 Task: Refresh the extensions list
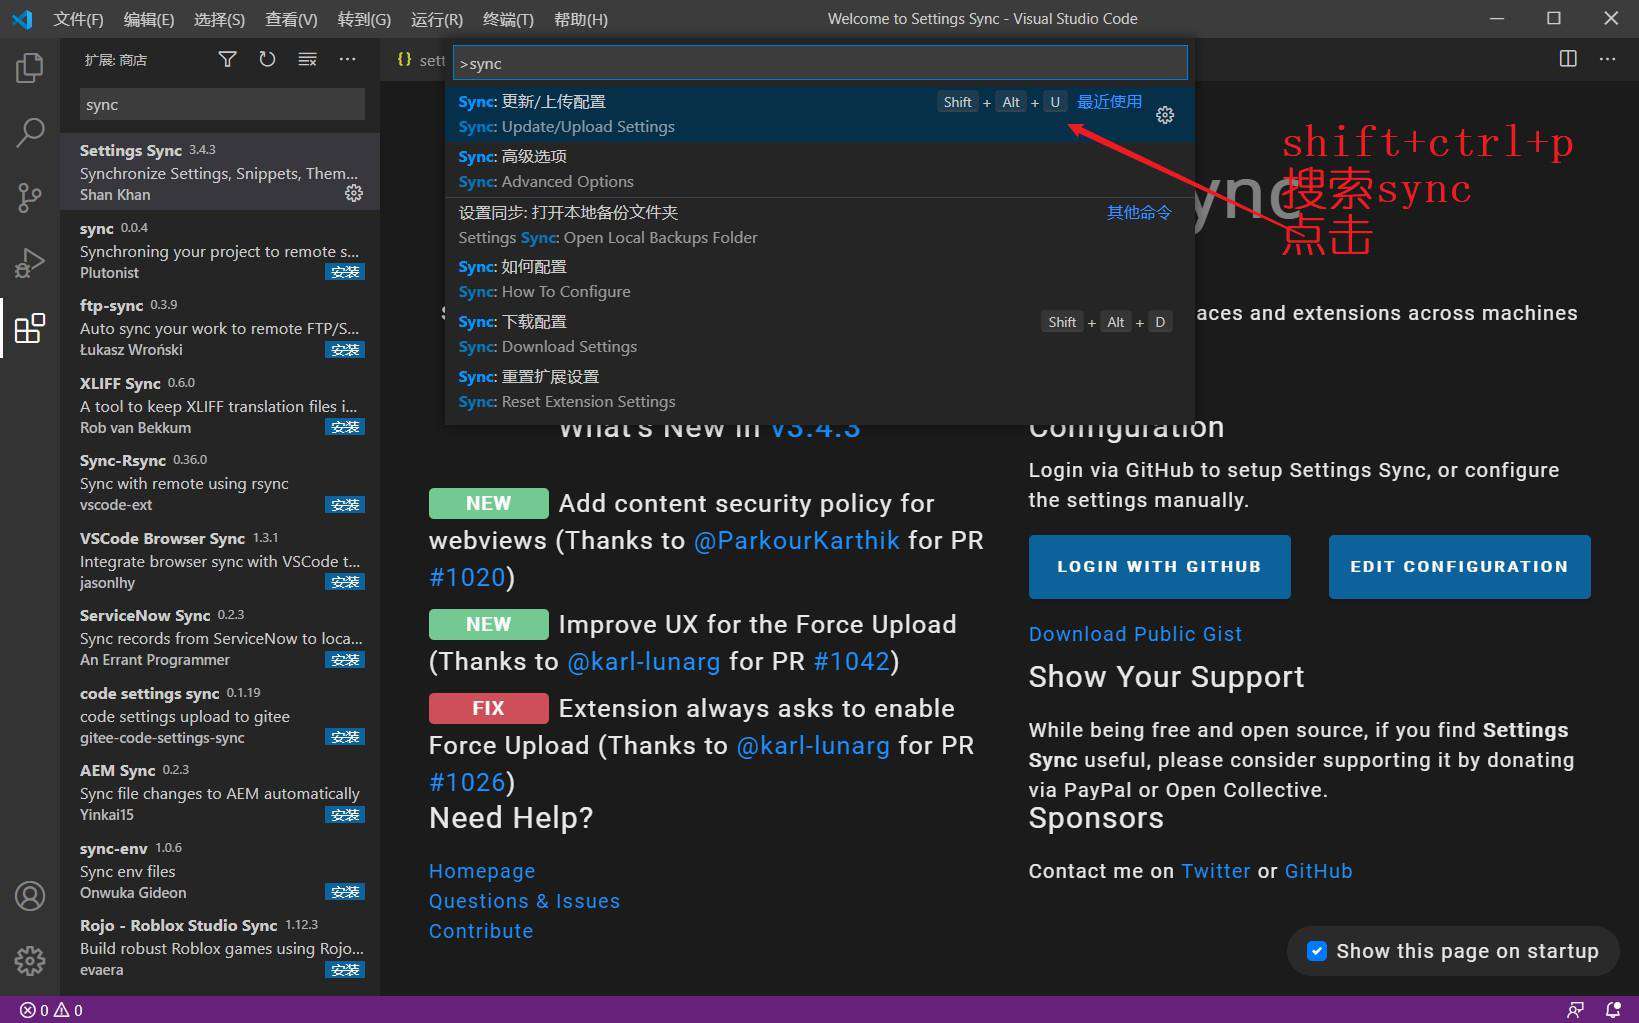(x=267, y=60)
